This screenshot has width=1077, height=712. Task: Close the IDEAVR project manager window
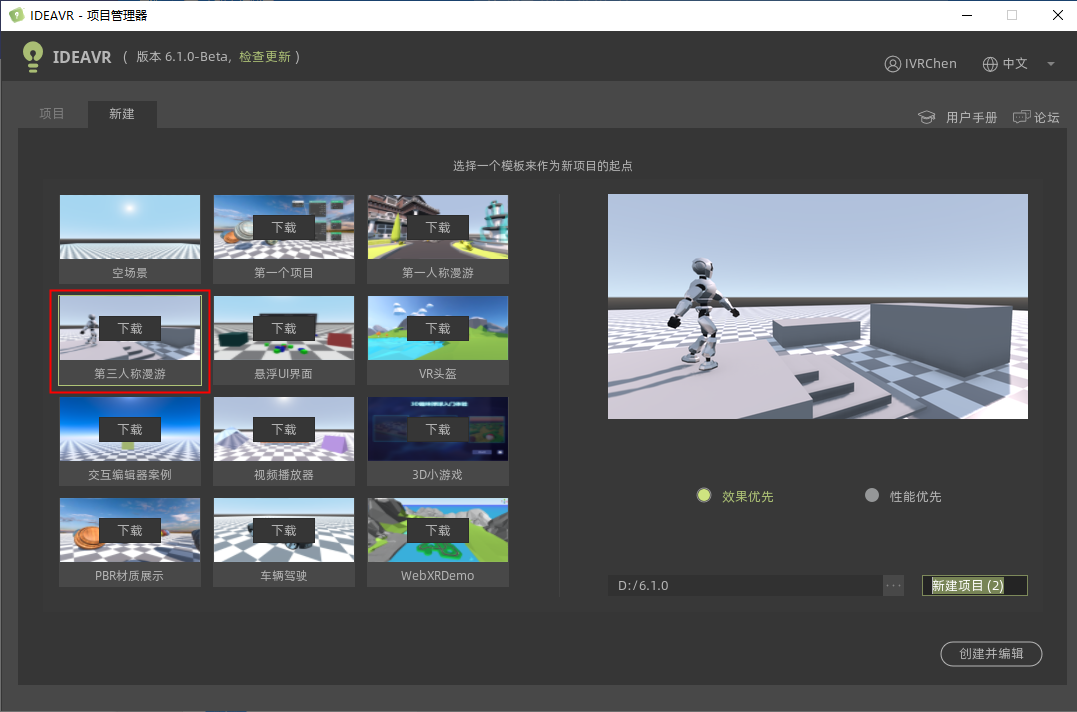click(x=1058, y=15)
